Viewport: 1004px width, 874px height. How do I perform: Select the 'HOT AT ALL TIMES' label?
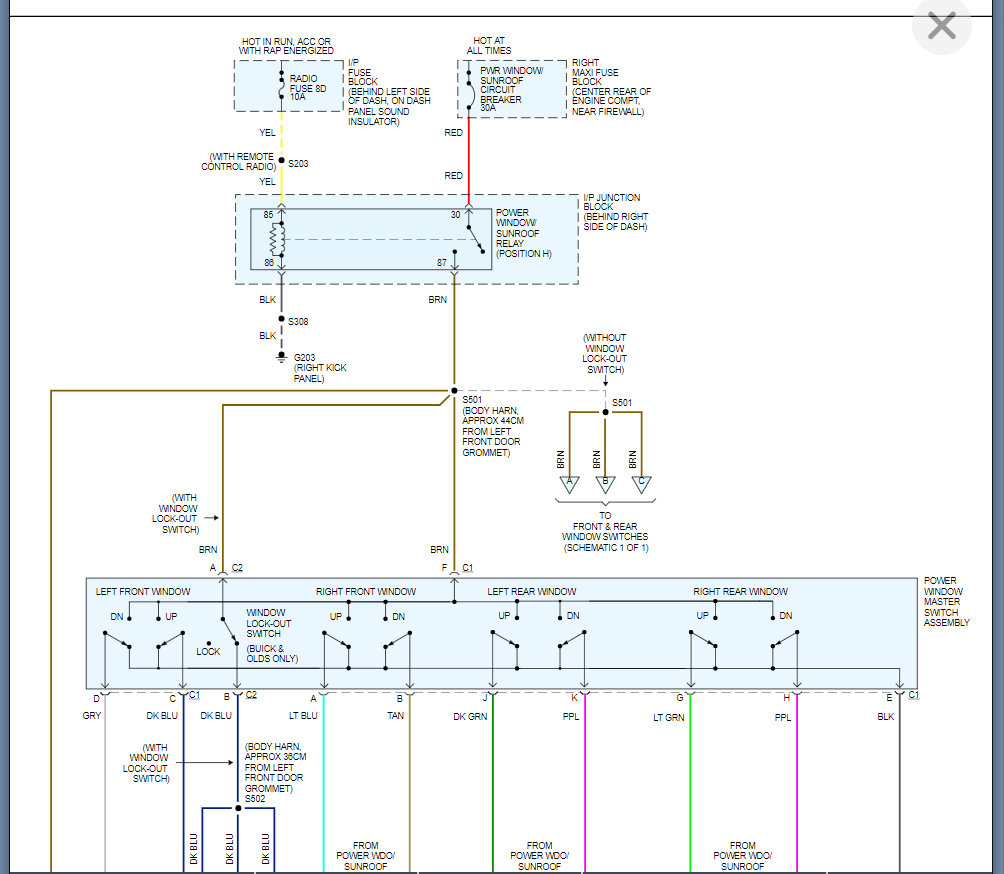489,45
